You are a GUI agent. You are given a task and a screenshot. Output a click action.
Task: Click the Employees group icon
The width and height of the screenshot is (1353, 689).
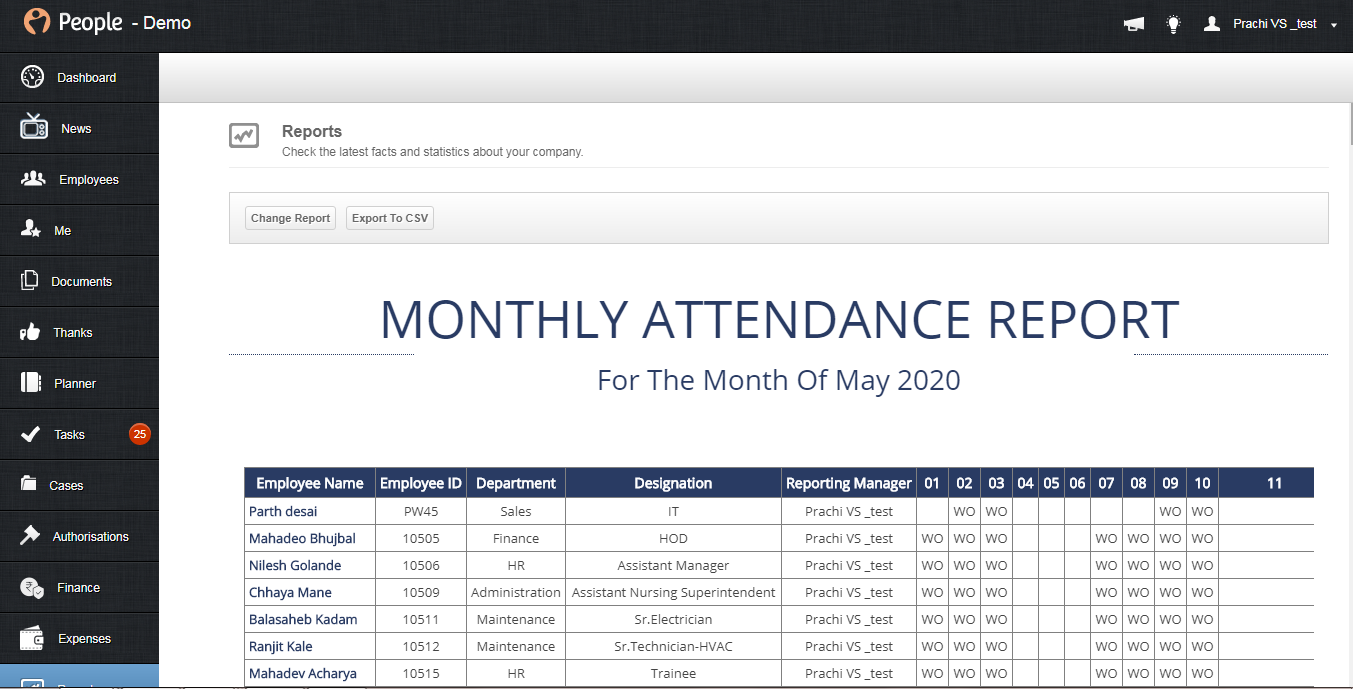[33, 178]
